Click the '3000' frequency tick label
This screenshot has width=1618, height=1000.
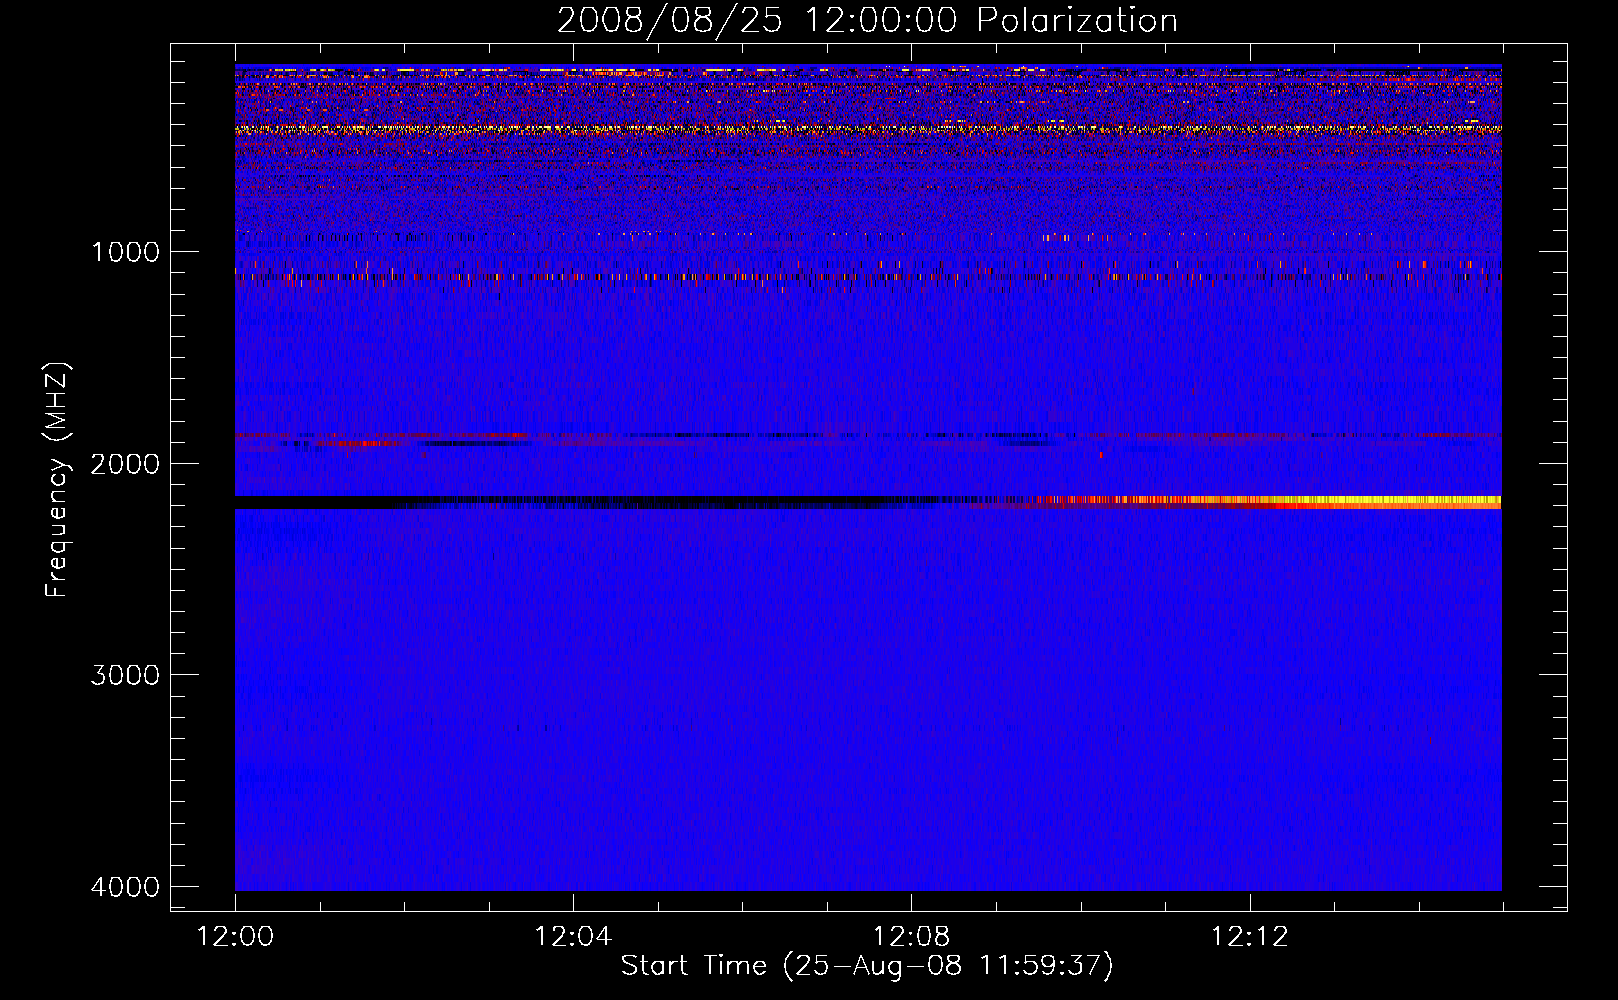tap(125, 675)
